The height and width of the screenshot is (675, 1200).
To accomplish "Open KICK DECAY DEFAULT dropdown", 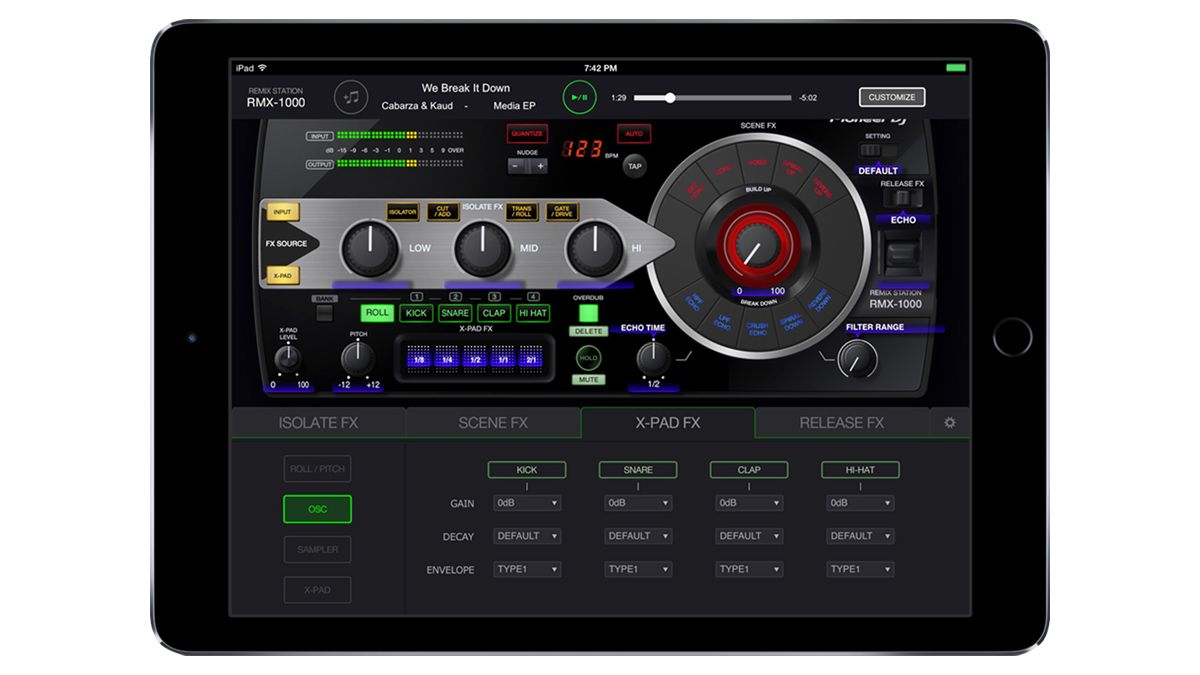I will click(x=527, y=536).
